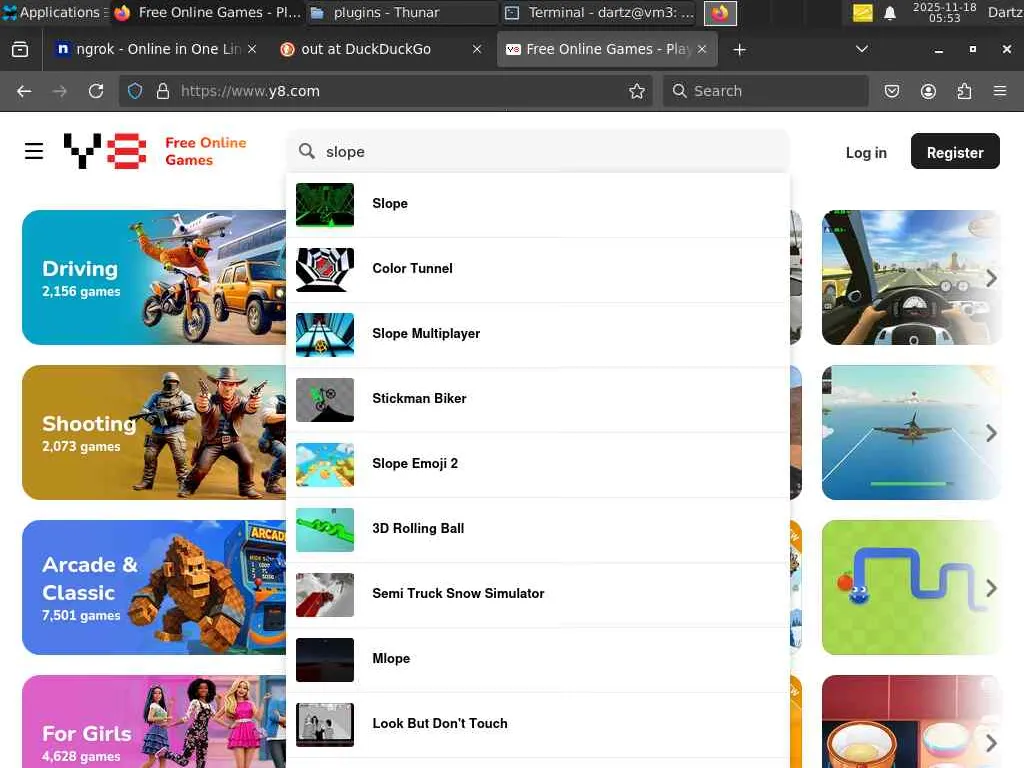Click the browser forward arrow

[59, 91]
